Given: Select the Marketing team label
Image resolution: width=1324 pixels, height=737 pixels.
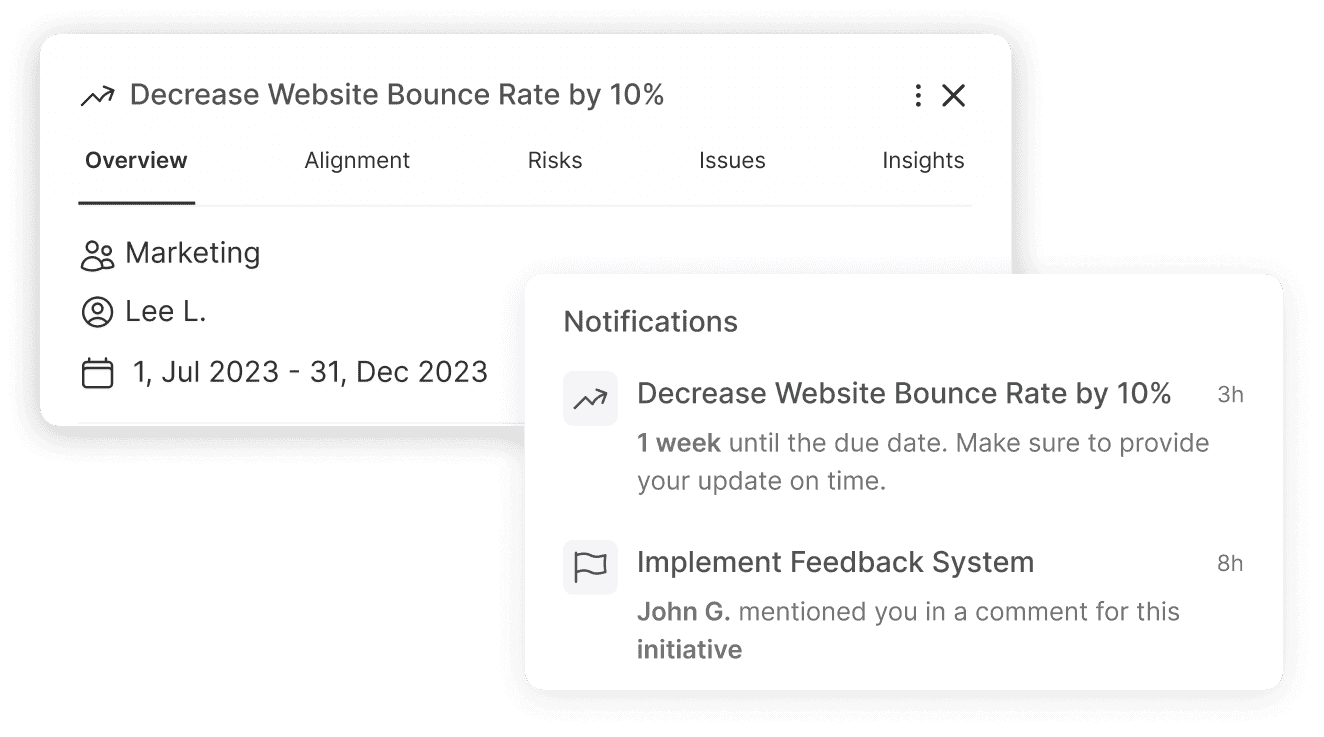Looking at the screenshot, I should pos(193,253).
